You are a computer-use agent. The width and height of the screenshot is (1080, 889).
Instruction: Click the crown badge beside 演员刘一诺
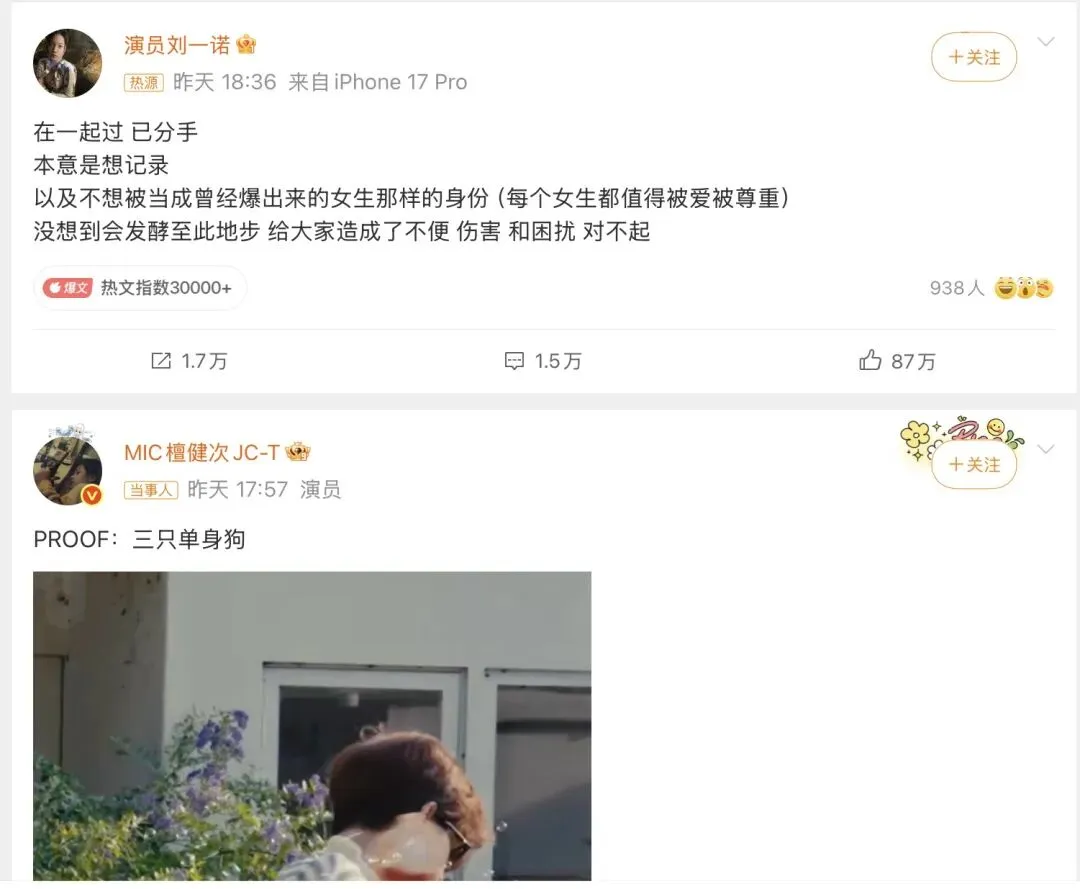click(246, 45)
